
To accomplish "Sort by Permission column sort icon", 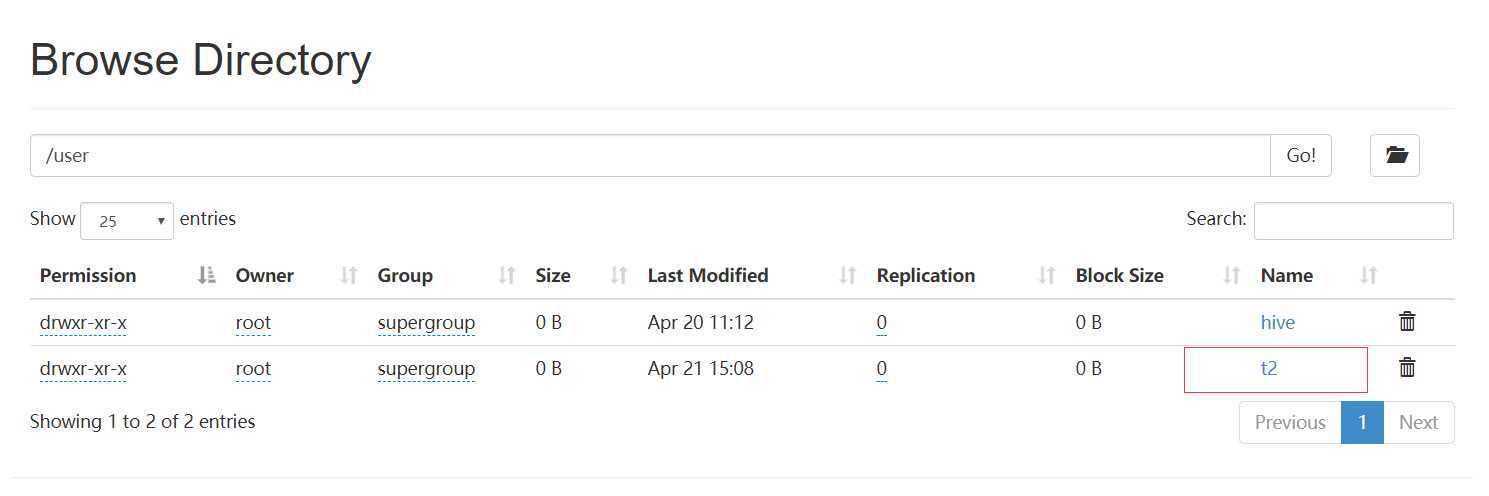I will coord(207,275).
